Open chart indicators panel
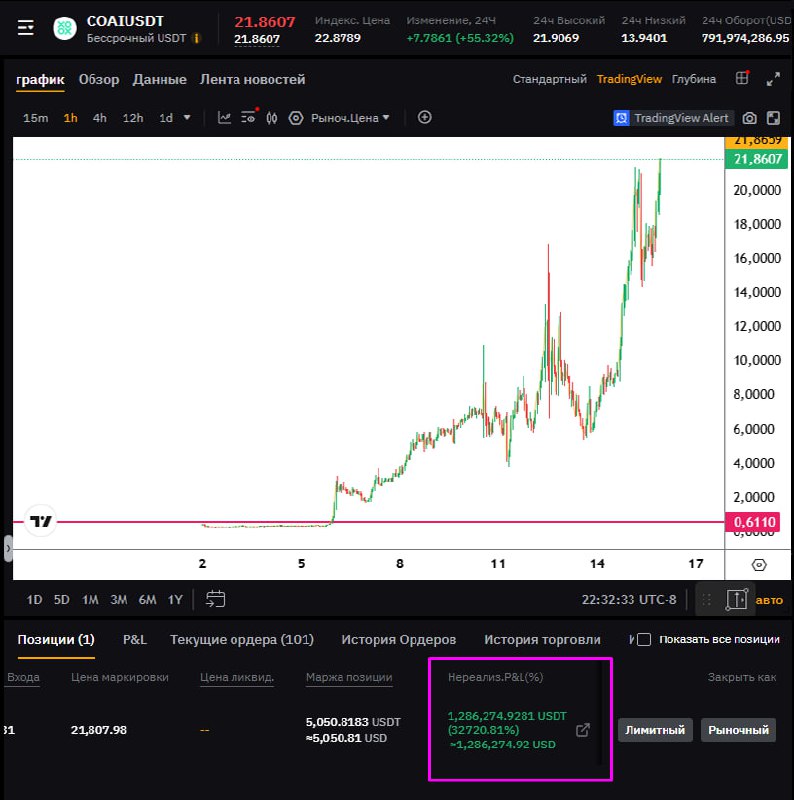This screenshot has width=794, height=800. pos(225,118)
